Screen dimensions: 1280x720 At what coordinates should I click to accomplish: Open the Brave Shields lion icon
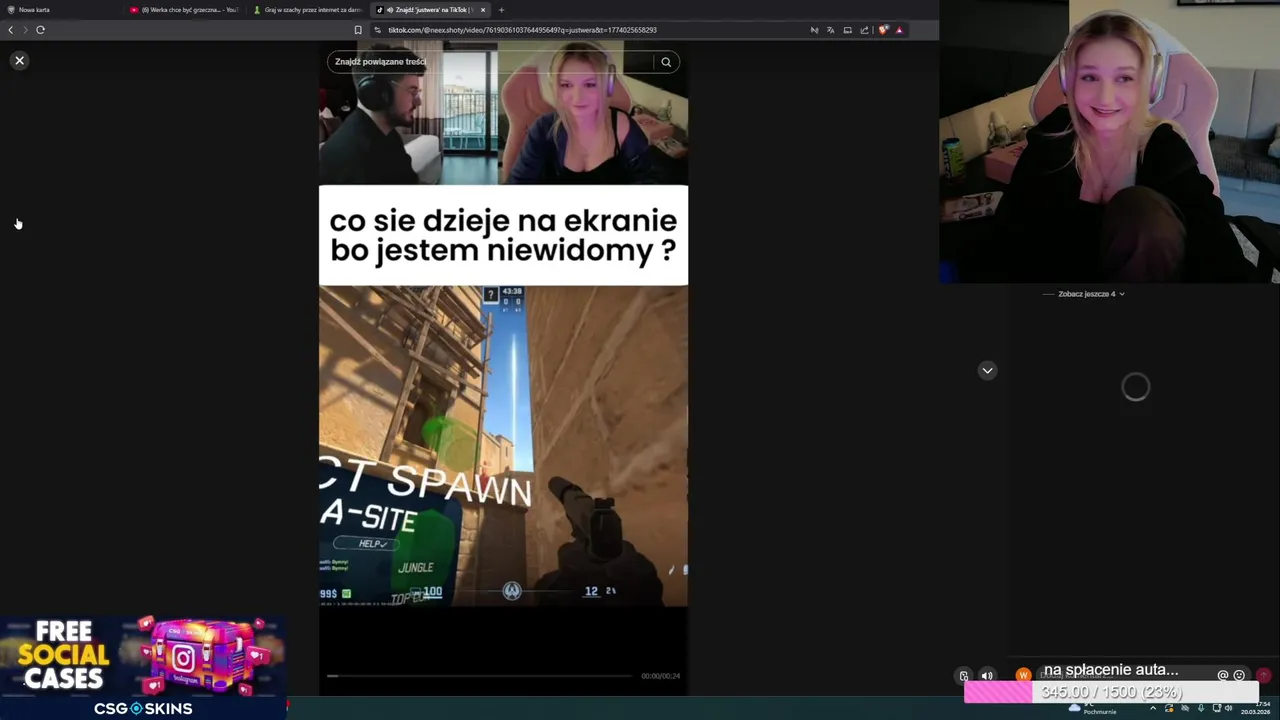(x=883, y=30)
